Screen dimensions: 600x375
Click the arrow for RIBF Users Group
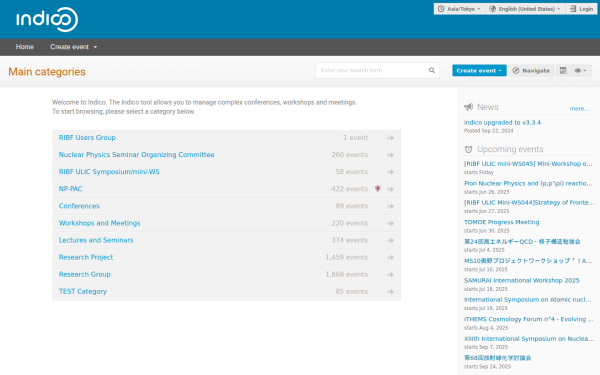(390, 138)
